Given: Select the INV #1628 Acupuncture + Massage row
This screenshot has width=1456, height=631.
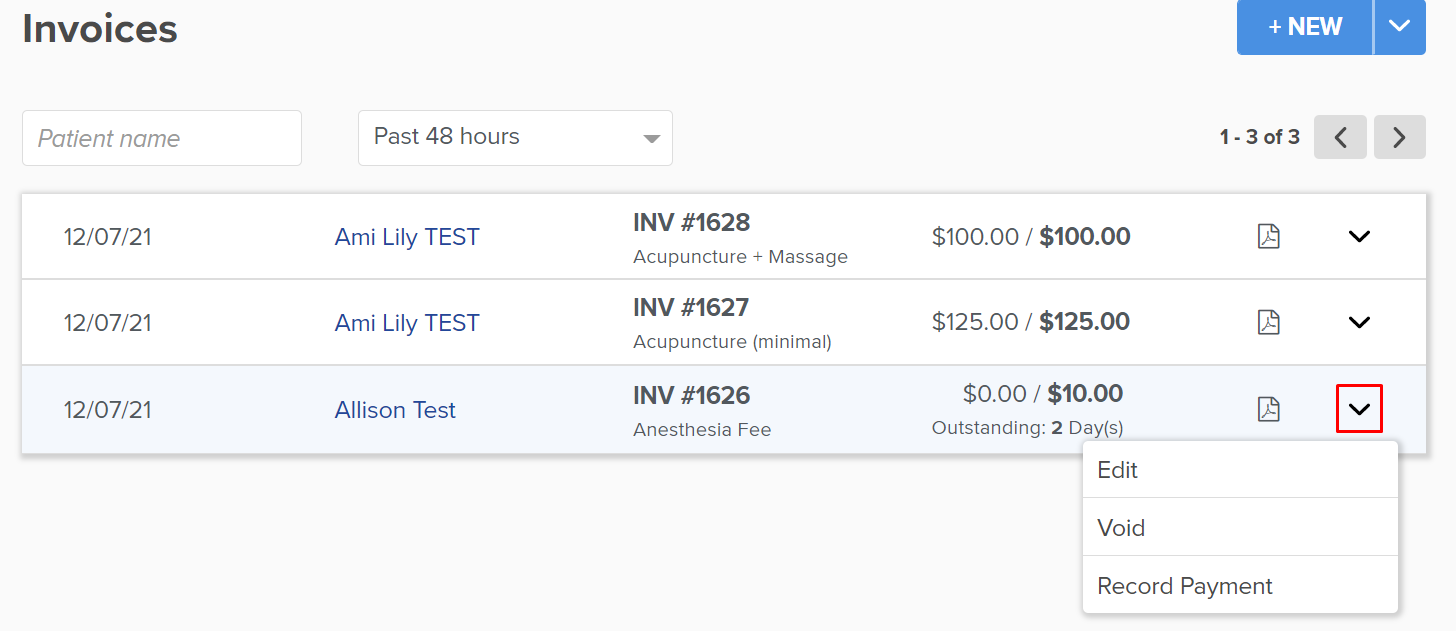Looking at the screenshot, I should pos(724,237).
